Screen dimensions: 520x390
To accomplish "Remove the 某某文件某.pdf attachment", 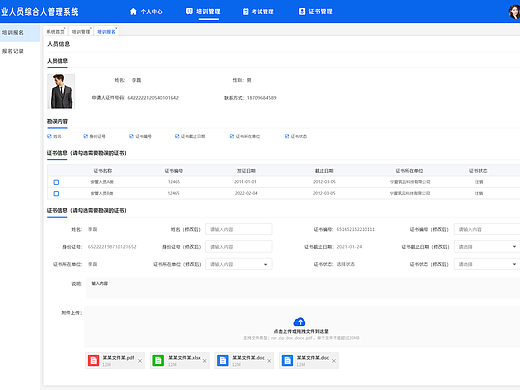I will coord(140,361).
